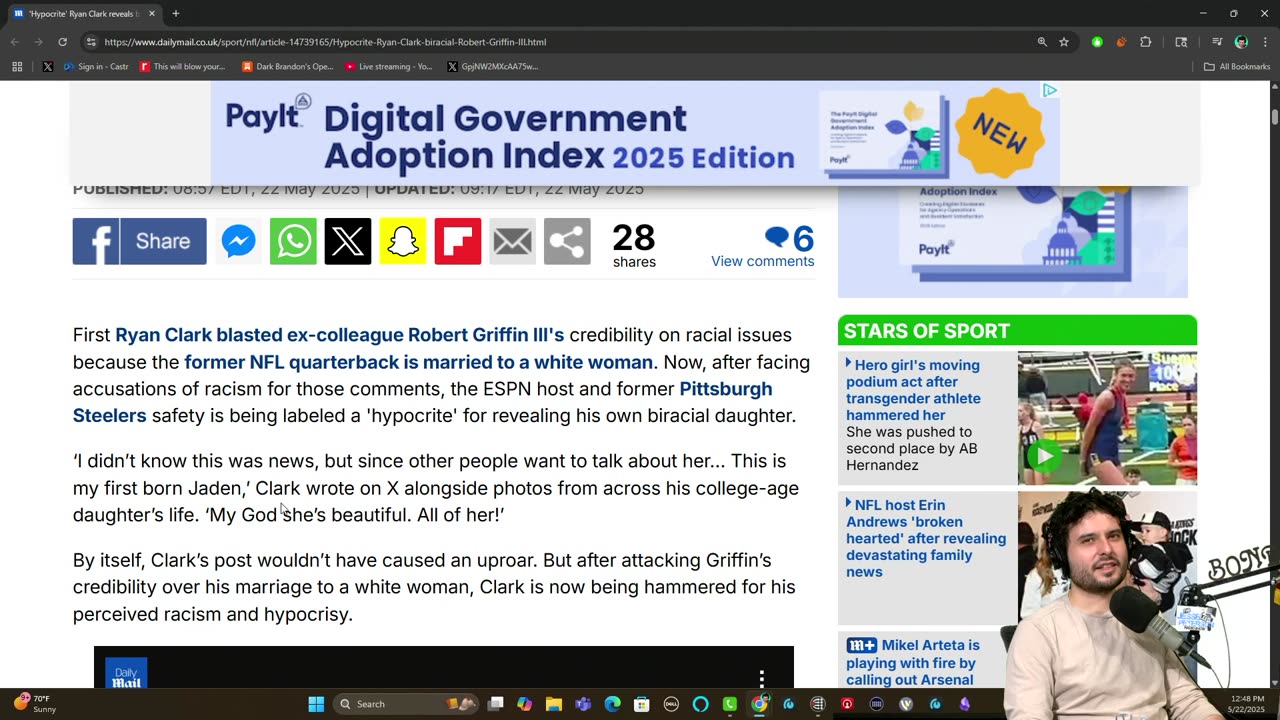This screenshot has height=720, width=1280.
Task: Open File Explorer from the taskbar
Action: [x=554, y=704]
